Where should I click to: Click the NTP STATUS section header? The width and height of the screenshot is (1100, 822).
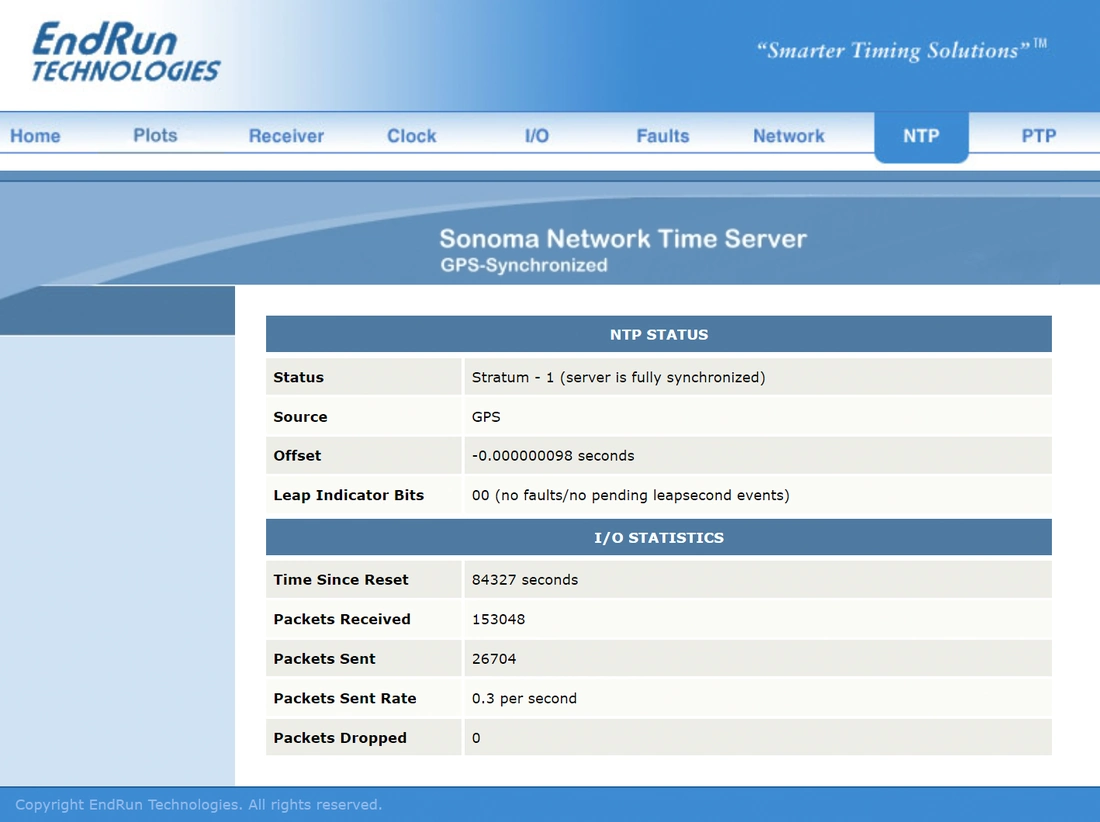point(659,335)
